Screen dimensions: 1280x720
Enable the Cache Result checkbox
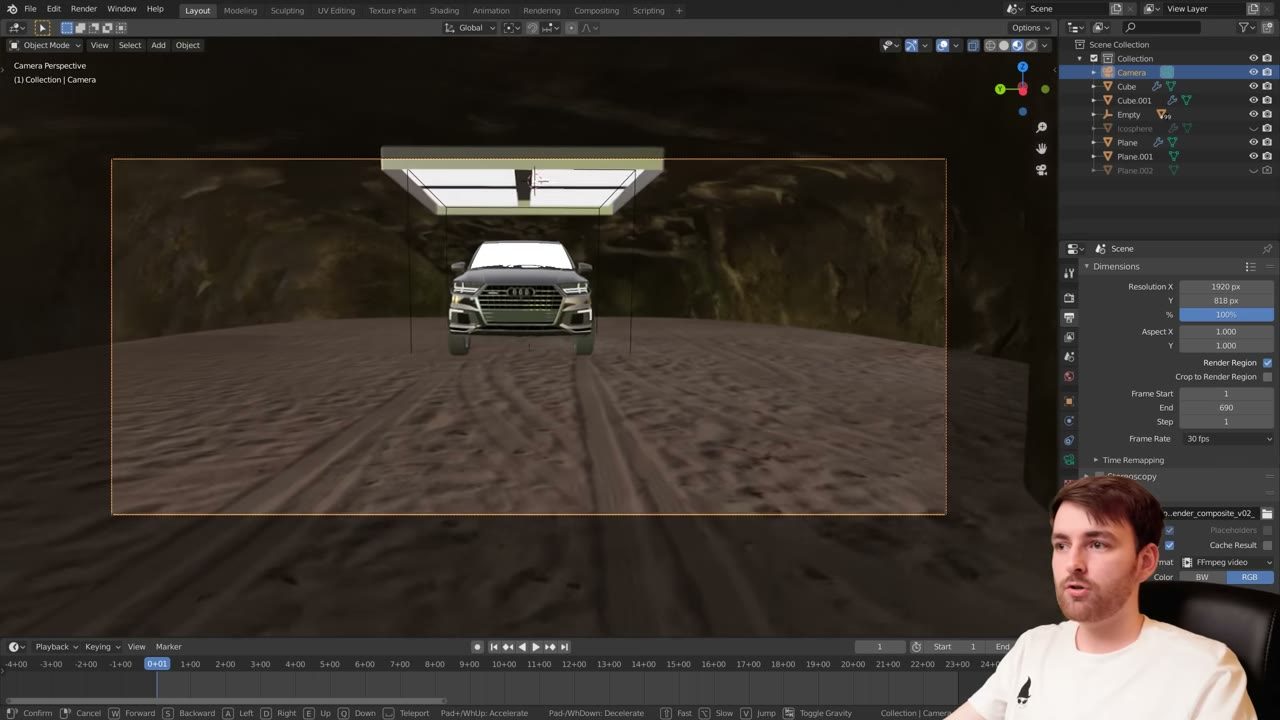pyautogui.click(x=1267, y=545)
